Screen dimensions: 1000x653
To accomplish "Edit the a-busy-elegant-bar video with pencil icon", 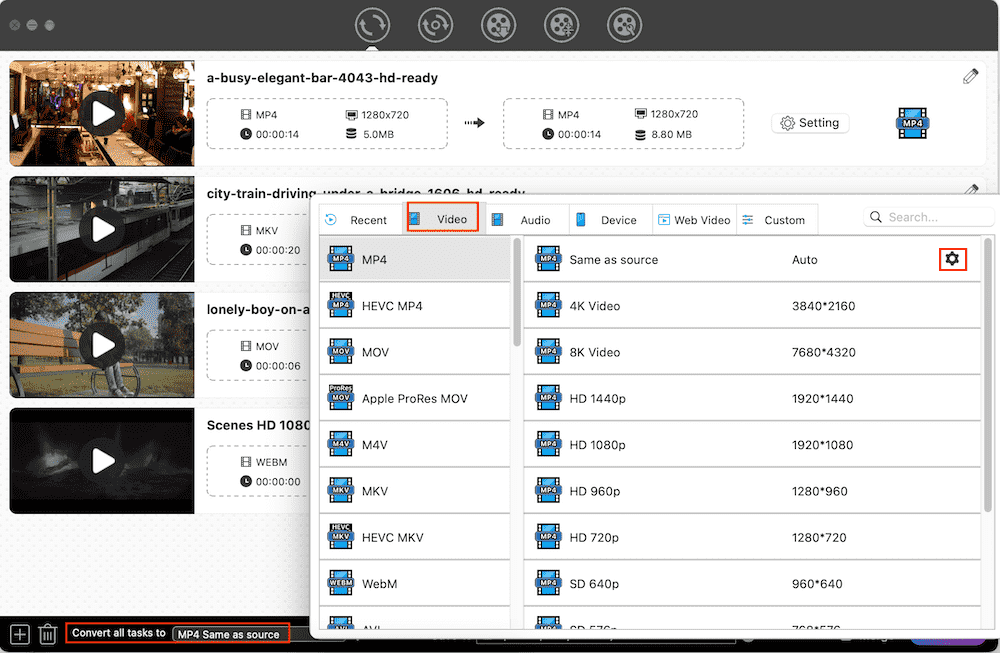I will pos(970,77).
